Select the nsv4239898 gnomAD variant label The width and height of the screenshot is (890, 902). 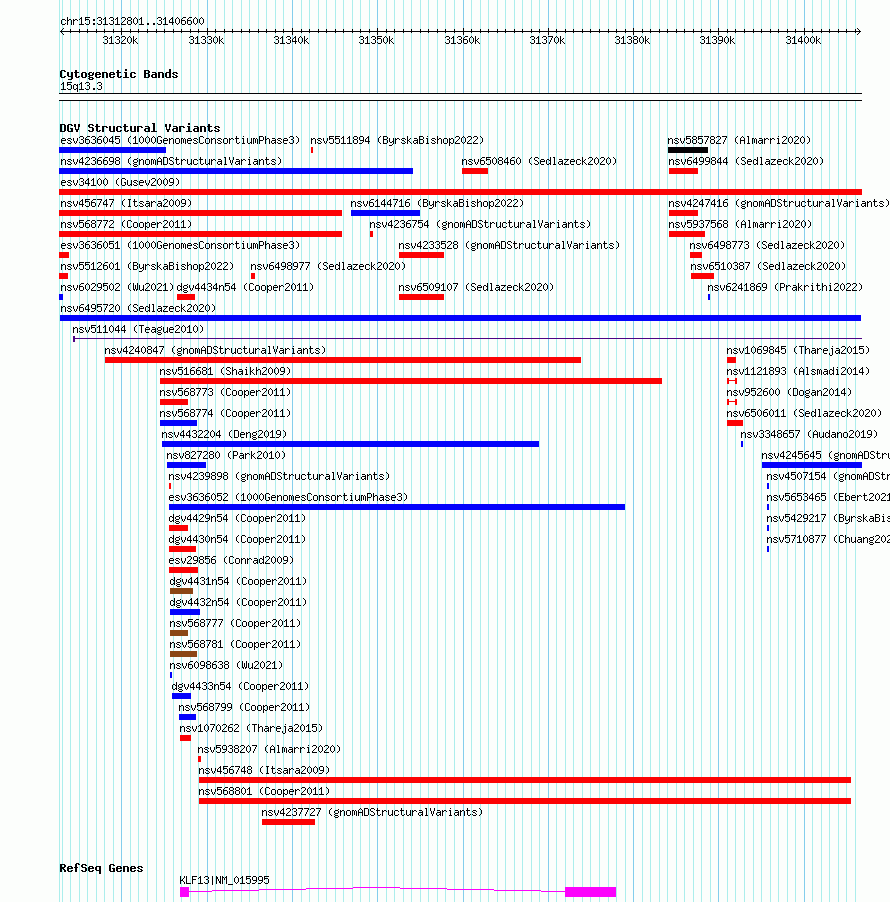279,476
